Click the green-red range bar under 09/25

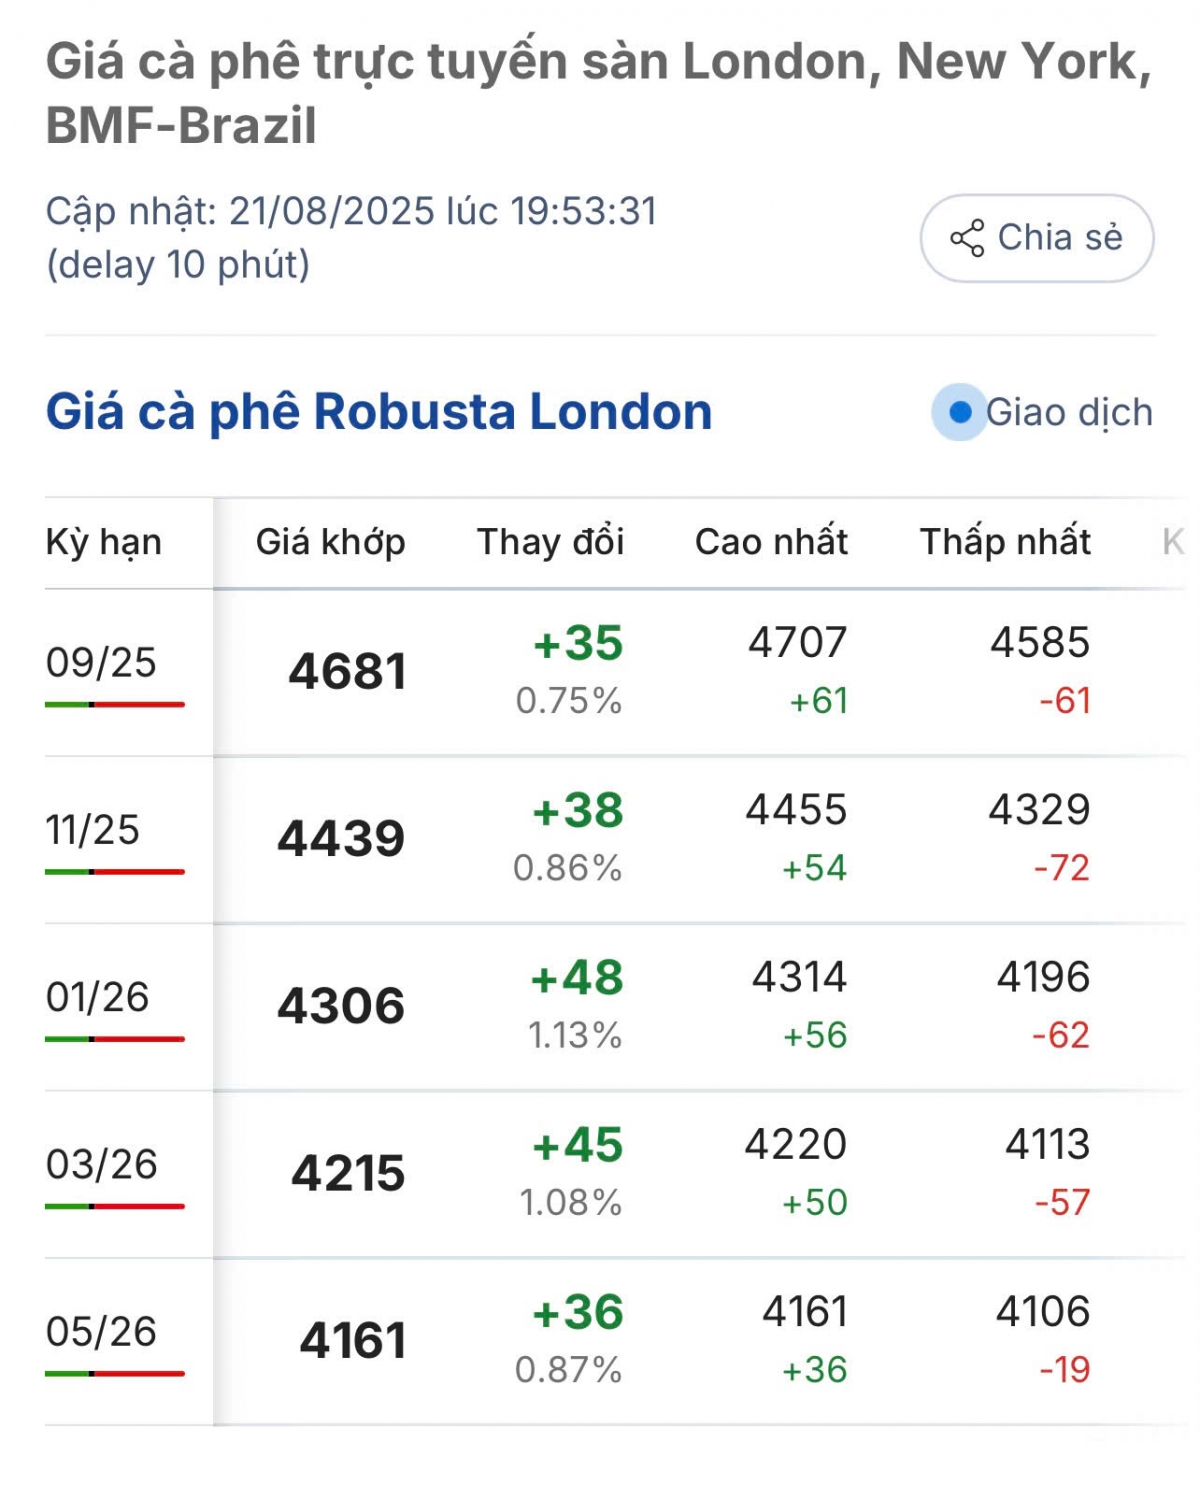point(115,705)
